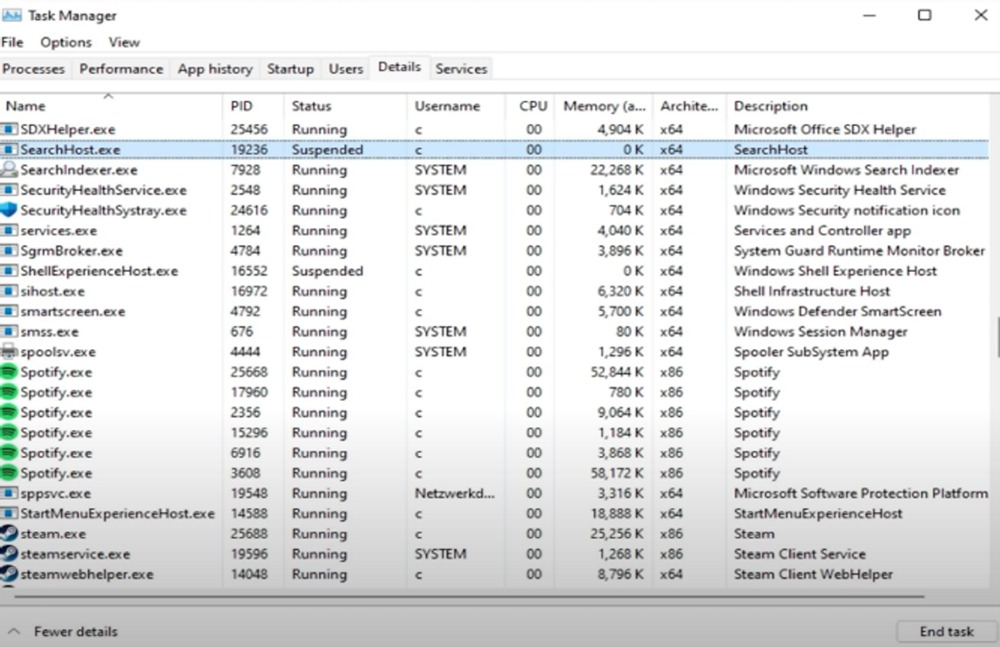Sort by the Username column header

(x=455, y=106)
